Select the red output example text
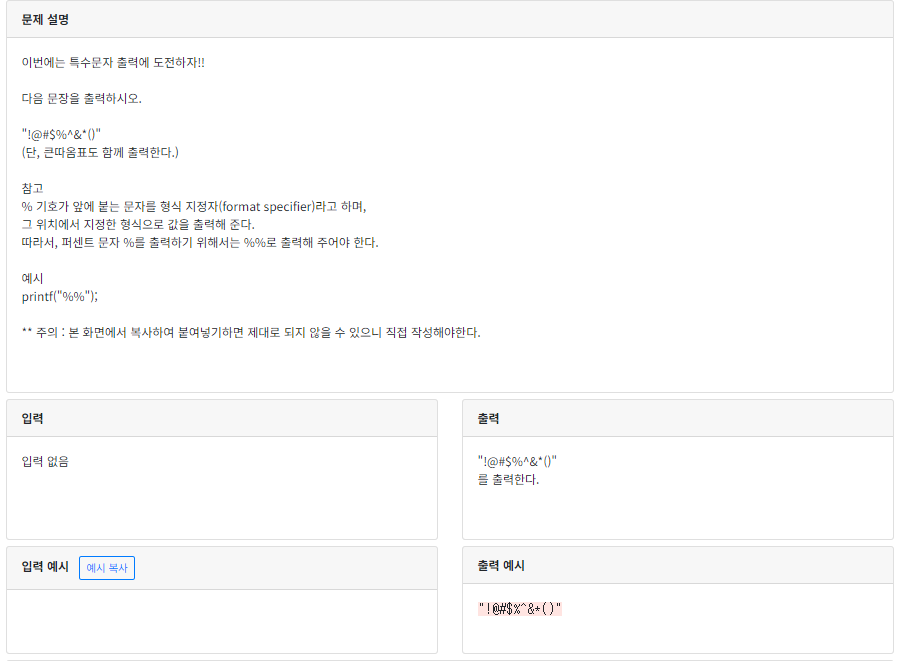 519,606
